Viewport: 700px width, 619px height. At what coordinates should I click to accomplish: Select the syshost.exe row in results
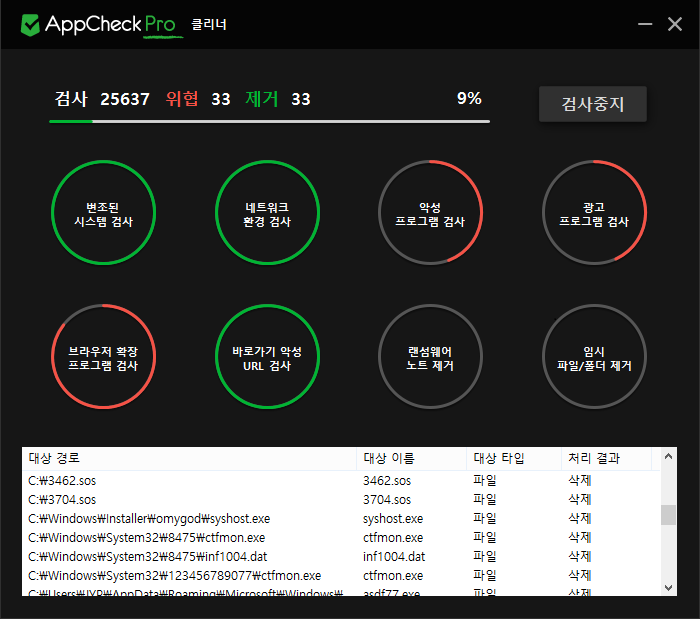coord(190,519)
